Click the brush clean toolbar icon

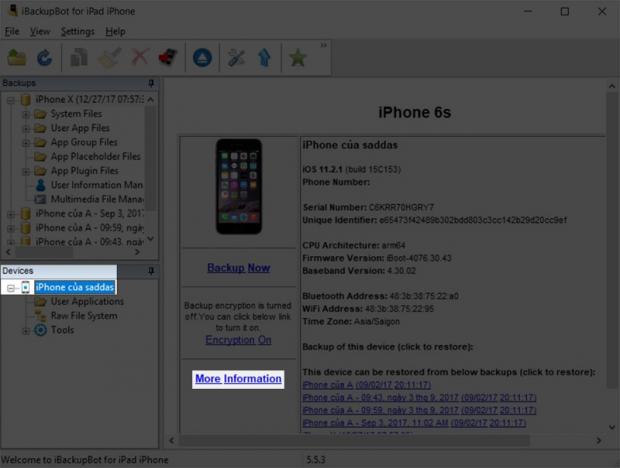[110, 58]
